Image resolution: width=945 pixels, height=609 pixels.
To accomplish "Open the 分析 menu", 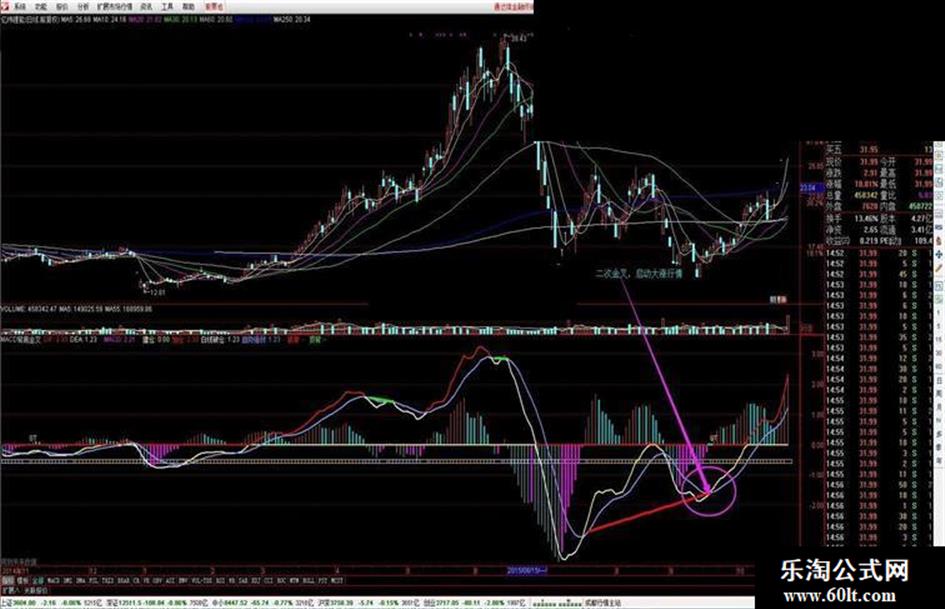I will pos(83,7).
